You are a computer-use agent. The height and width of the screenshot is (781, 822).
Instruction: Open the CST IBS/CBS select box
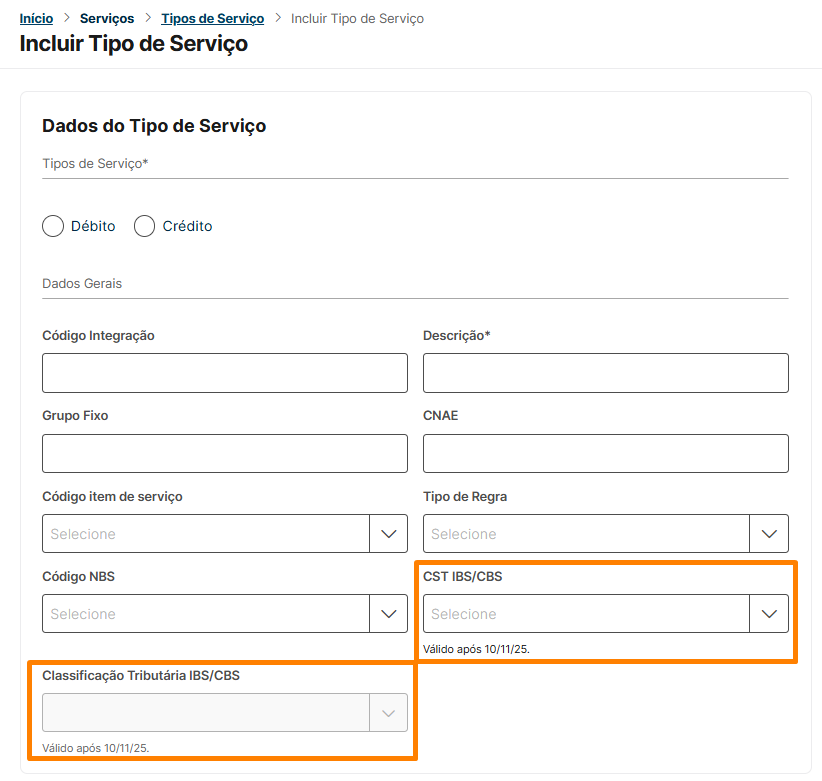point(586,614)
